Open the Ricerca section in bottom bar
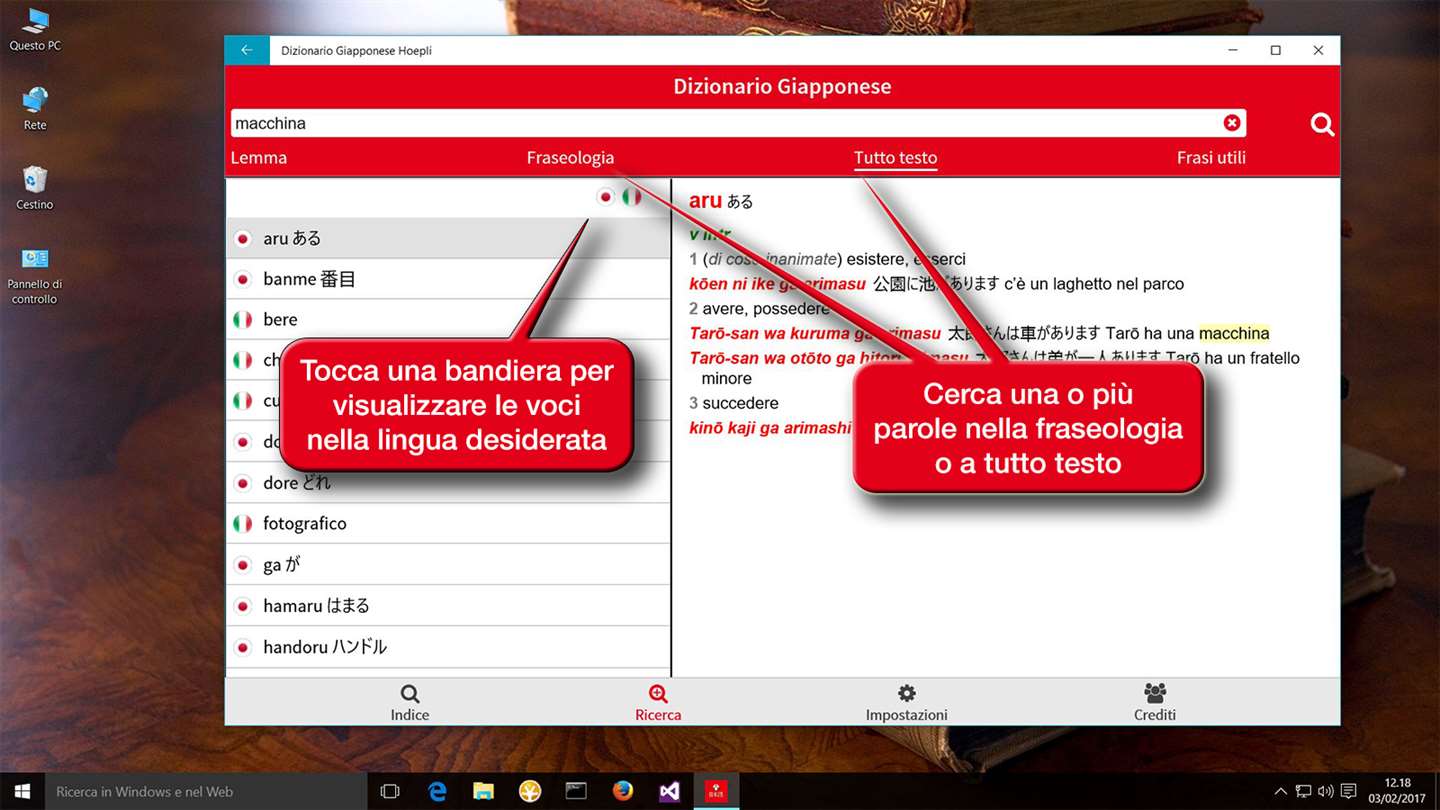Viewport: 1440px width, 810px height. click(658, 703)
